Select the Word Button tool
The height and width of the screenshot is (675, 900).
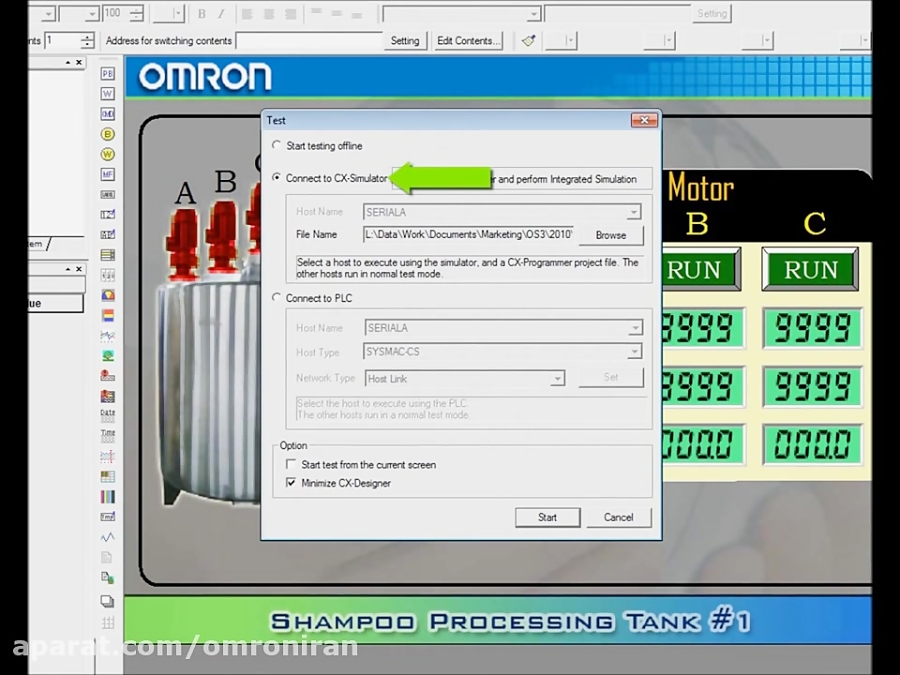click(107, 93)
